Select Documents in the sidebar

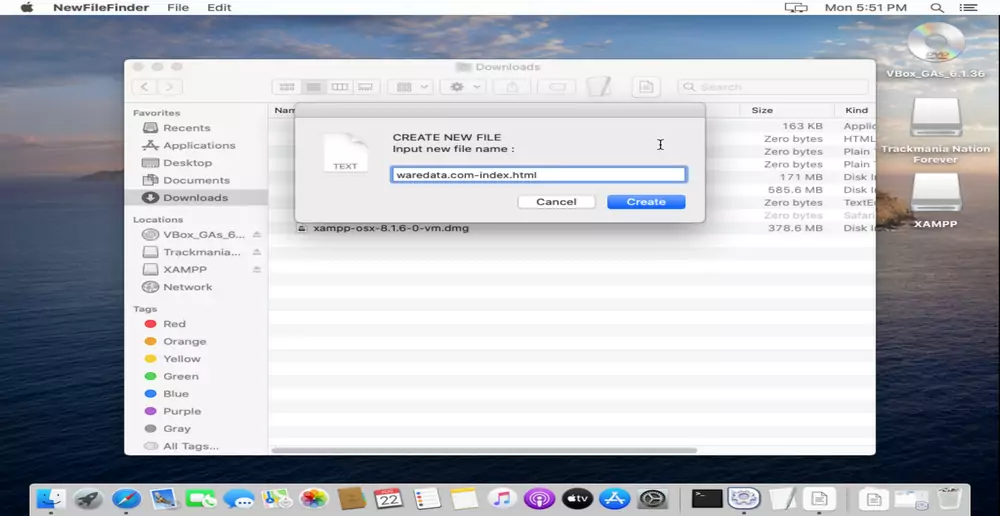(196, 181)
